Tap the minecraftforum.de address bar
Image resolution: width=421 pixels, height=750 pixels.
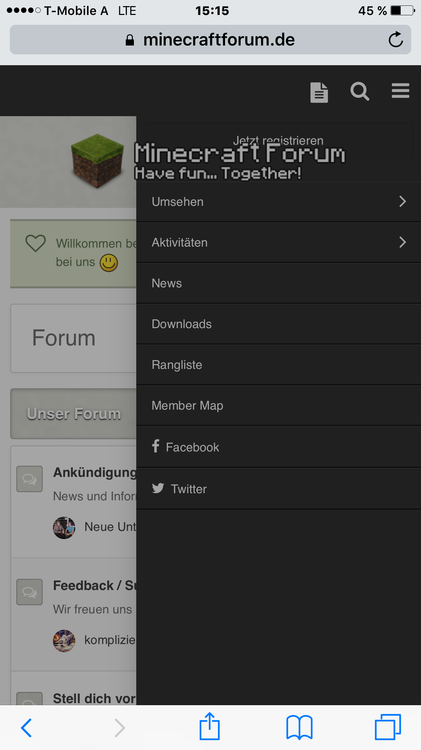click(210, 40)
